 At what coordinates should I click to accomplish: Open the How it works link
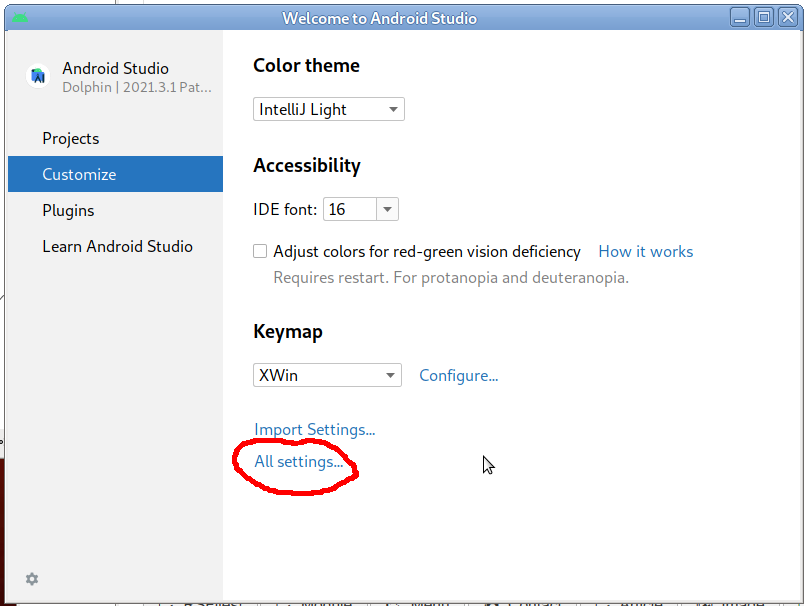[645, 251]
